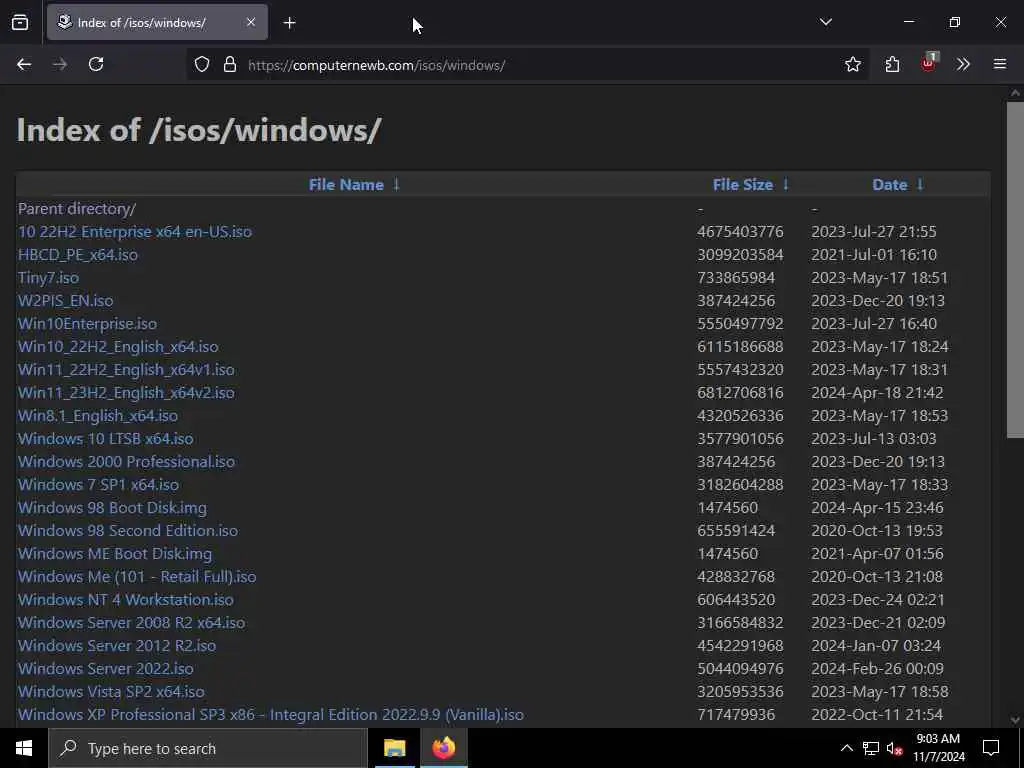Open Windows 98 Boot Disk.img link
The image size is (1024, 768).
(x=112, y=507)
